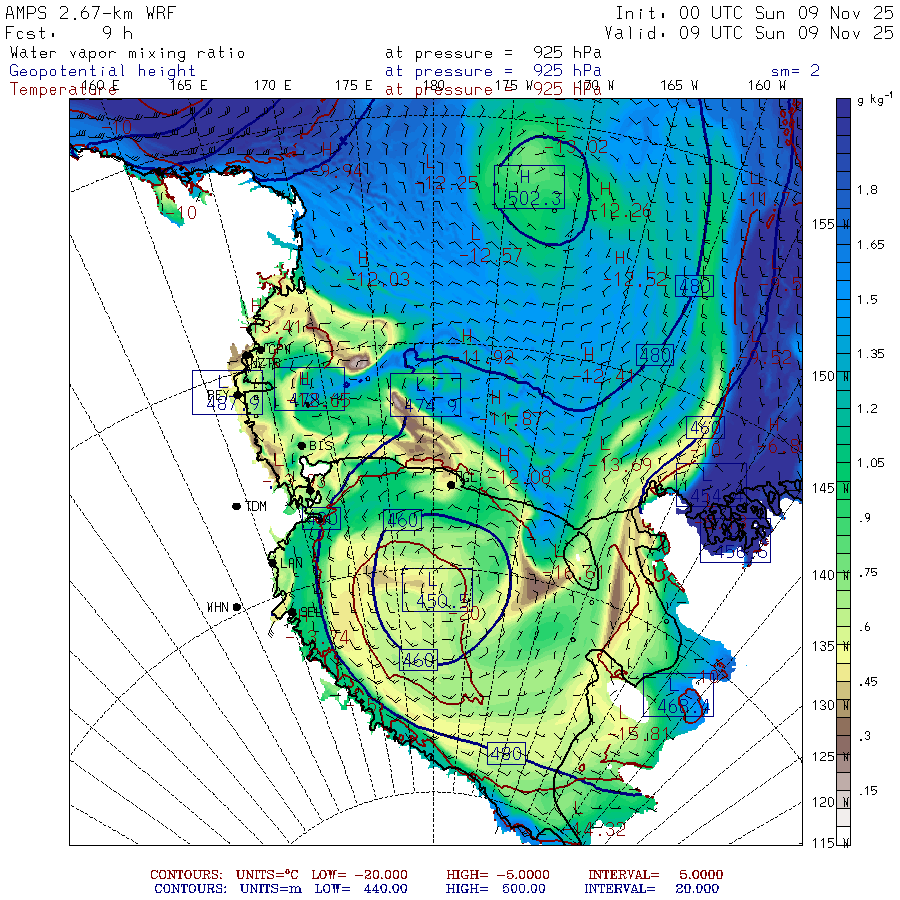Click the "Valid: 09 UTC Sun 09 Nov 25" line

click(748, 33)
